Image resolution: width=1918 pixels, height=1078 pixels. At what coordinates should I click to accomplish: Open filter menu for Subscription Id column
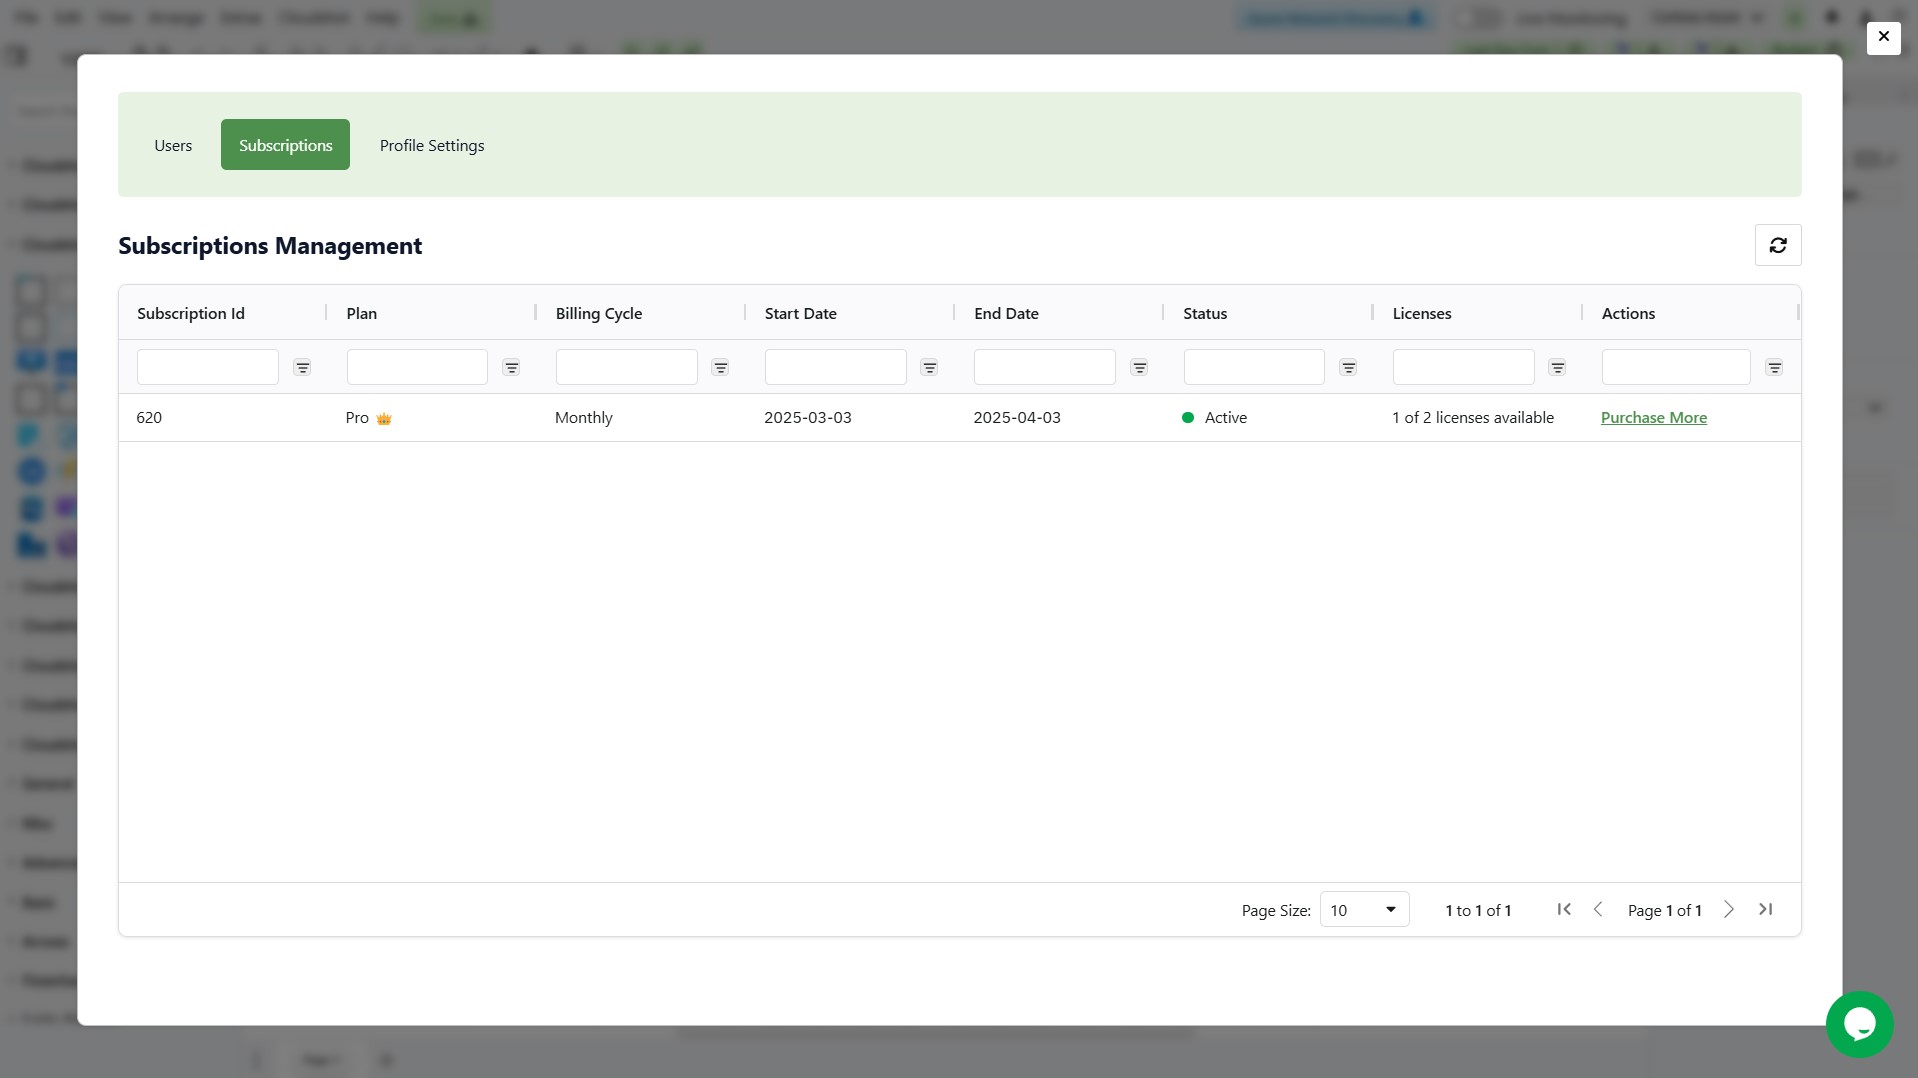point(302,368)
